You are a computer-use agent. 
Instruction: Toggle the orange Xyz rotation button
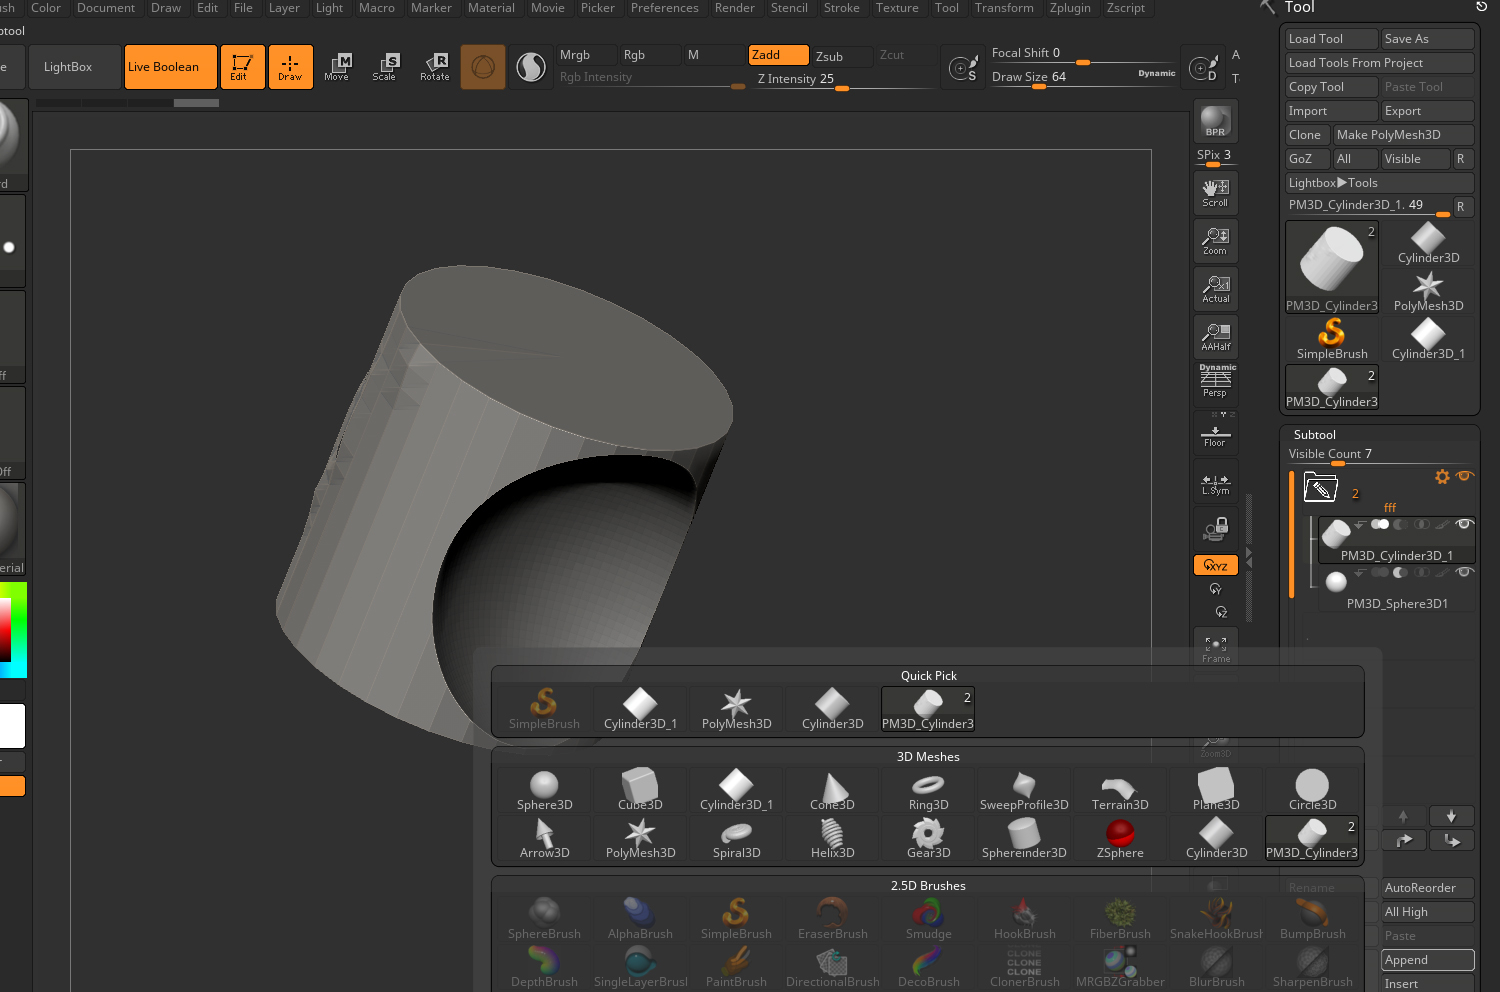click(x=1215, y=565)
